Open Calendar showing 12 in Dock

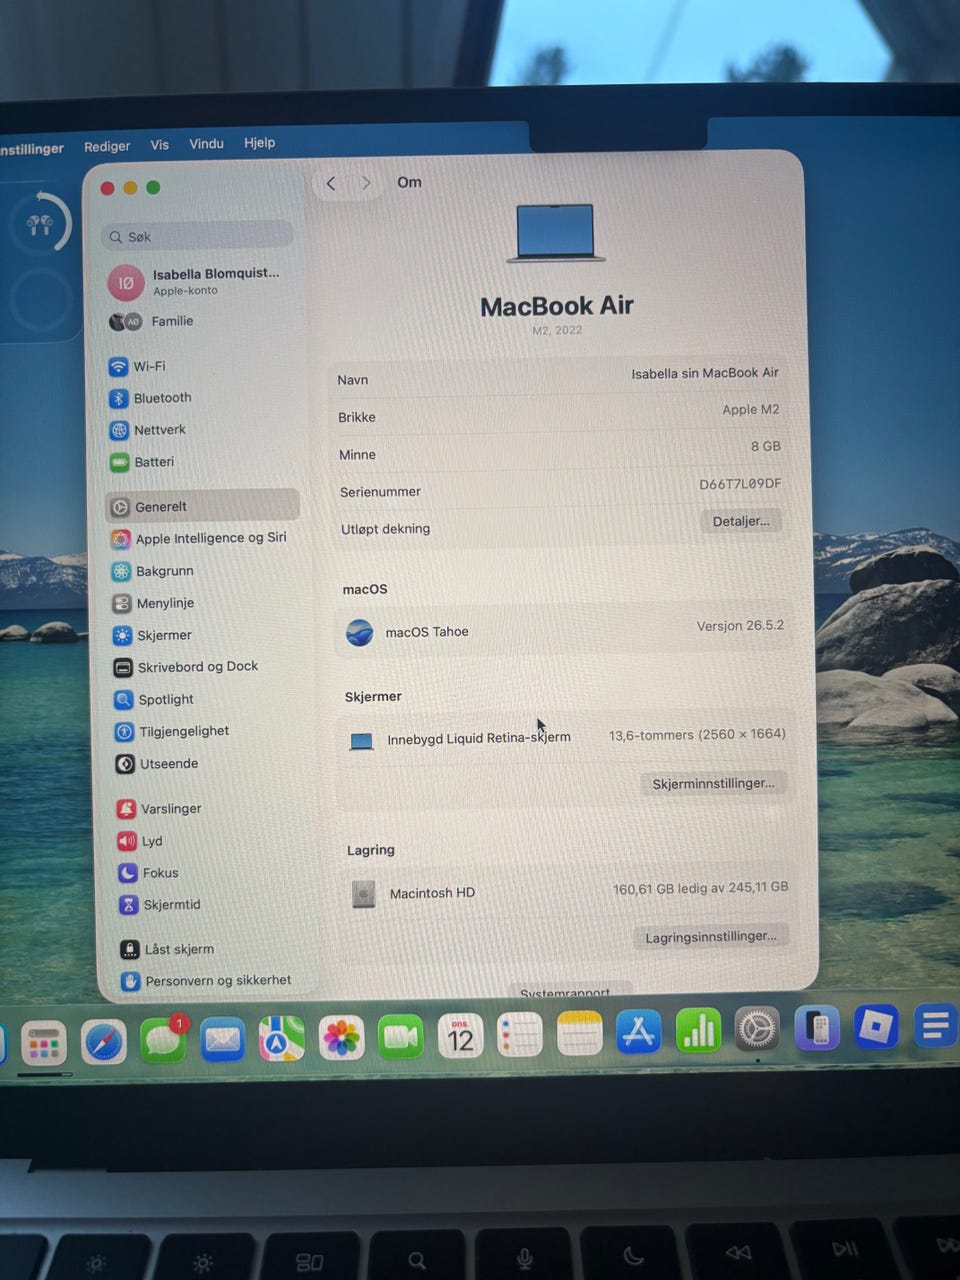point(460,1036)
